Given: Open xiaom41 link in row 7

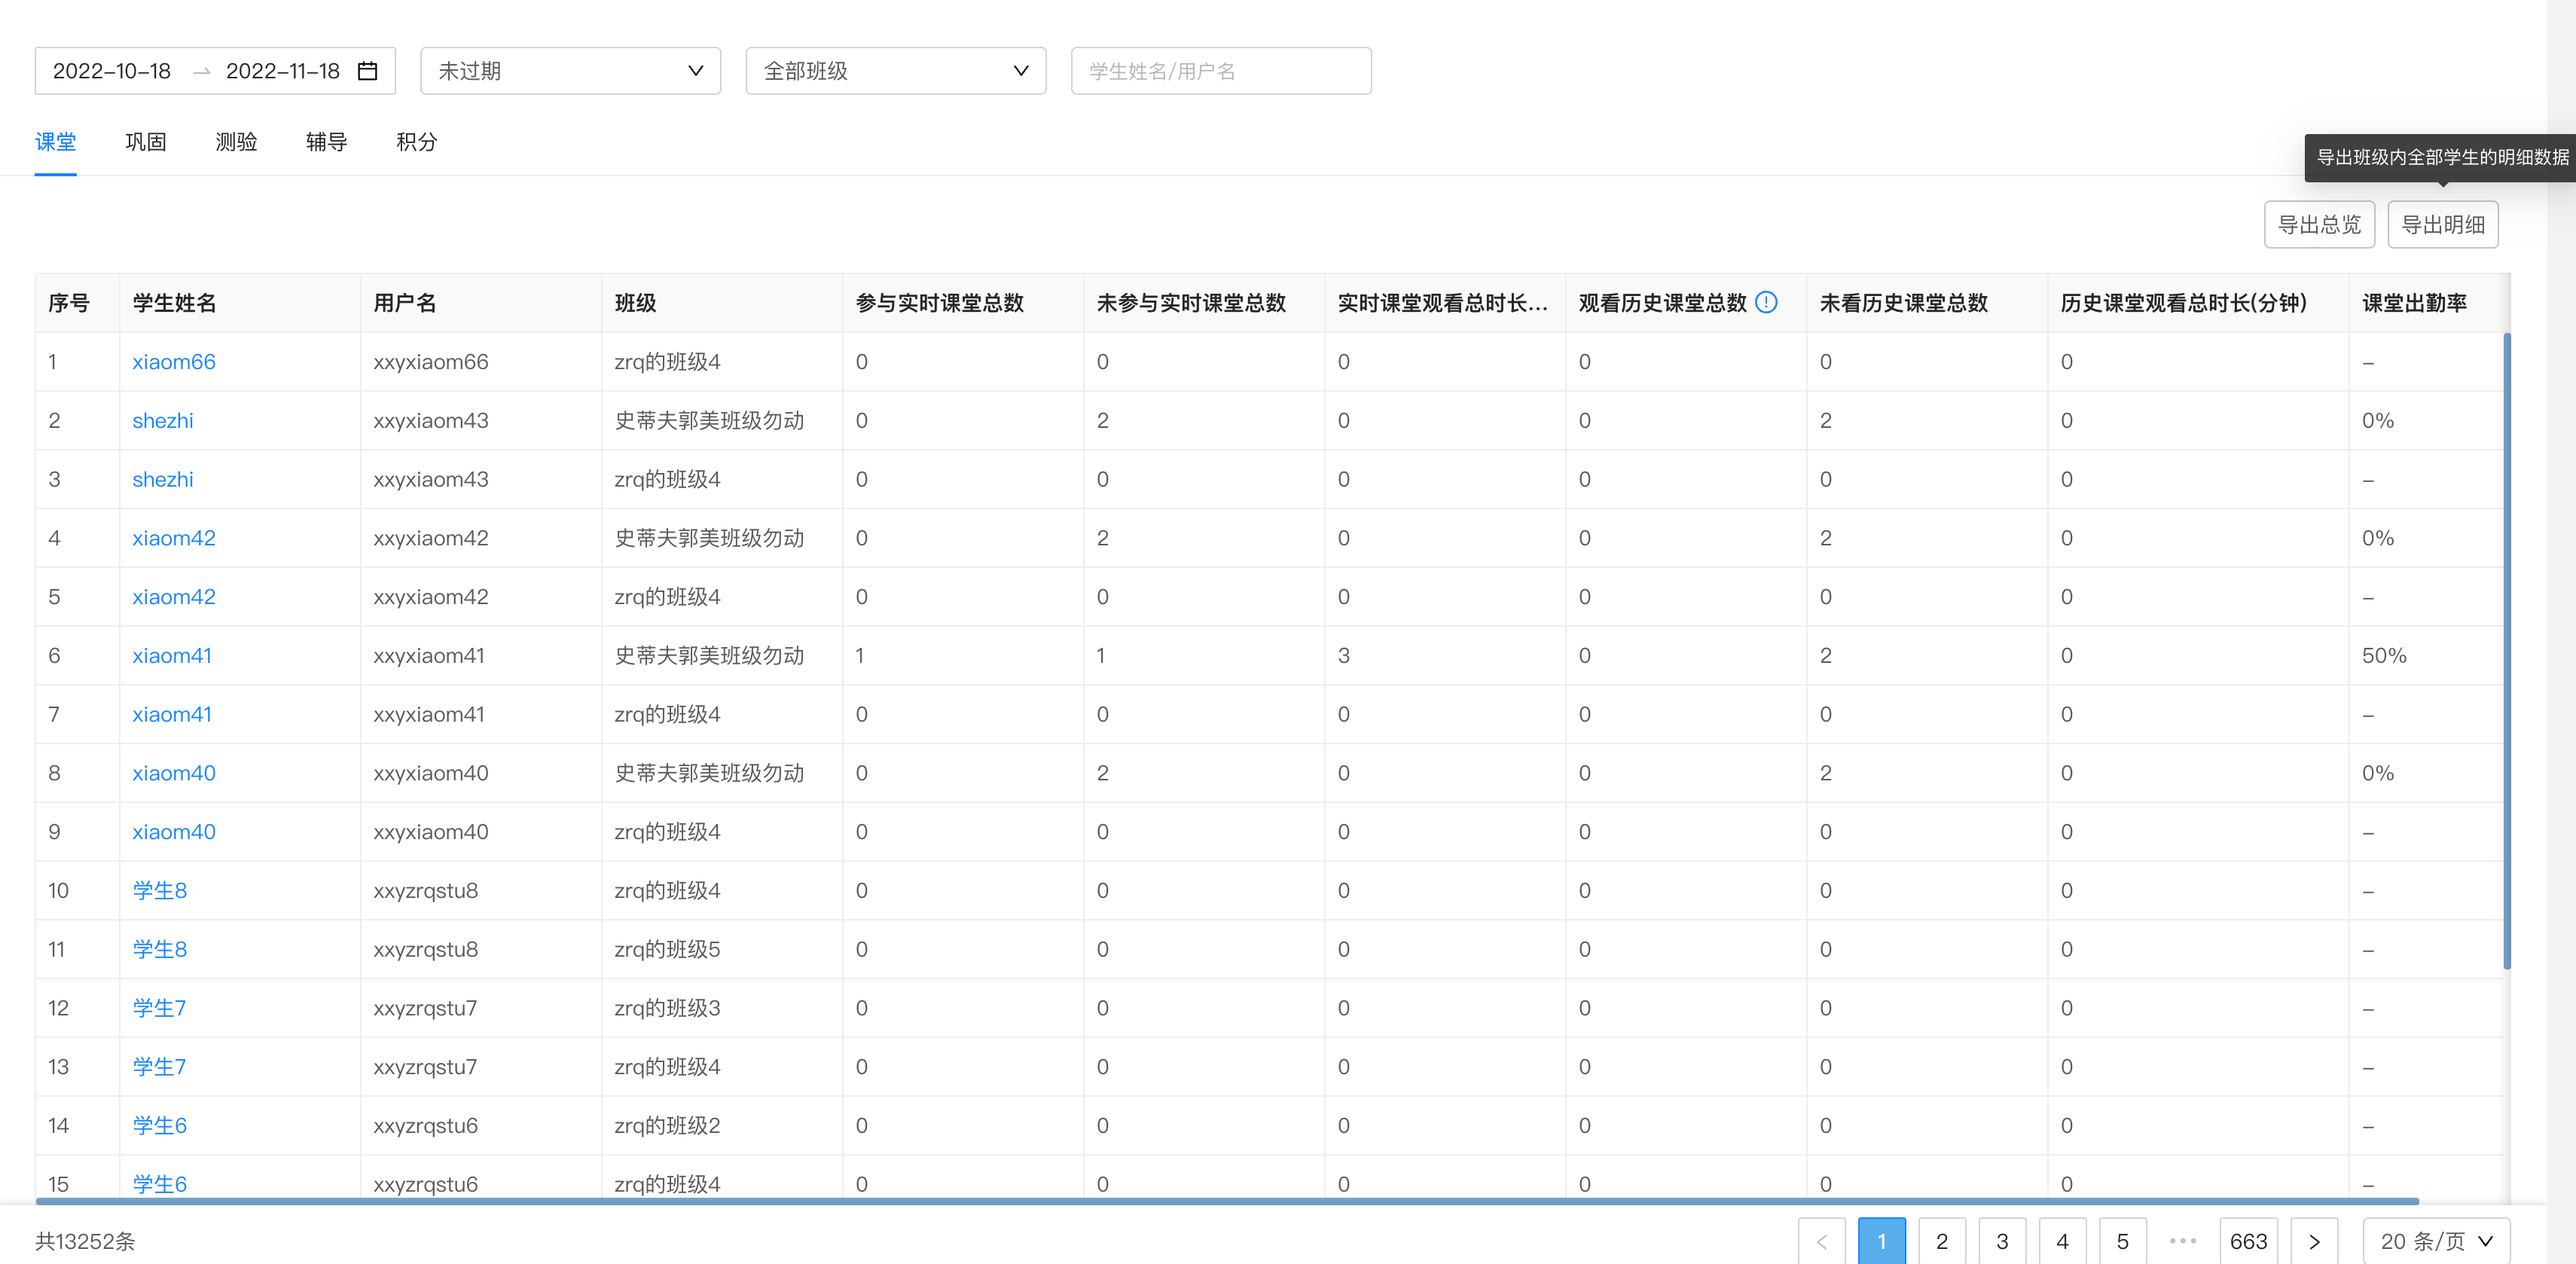Looking at the screenshot, I should (x=172, y=714).
